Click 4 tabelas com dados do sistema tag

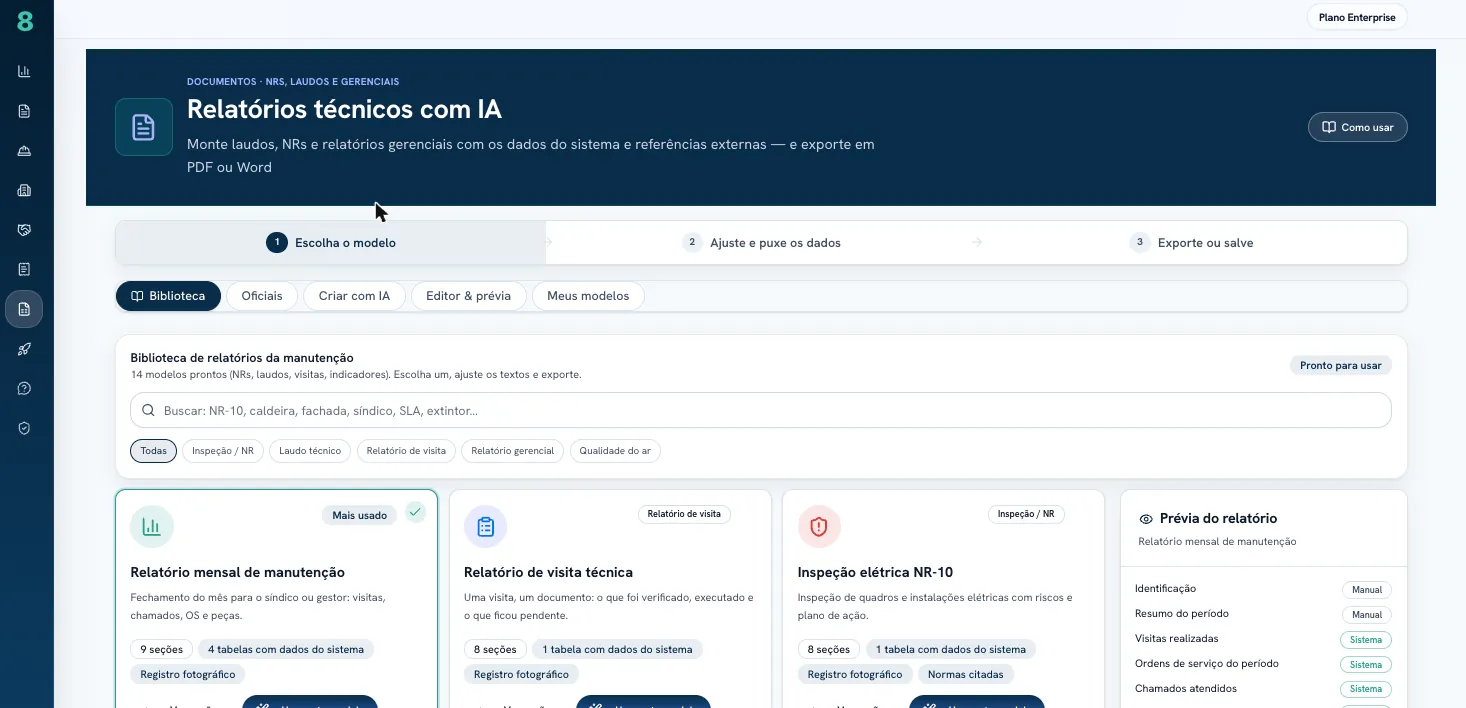[x=286, y=649]
